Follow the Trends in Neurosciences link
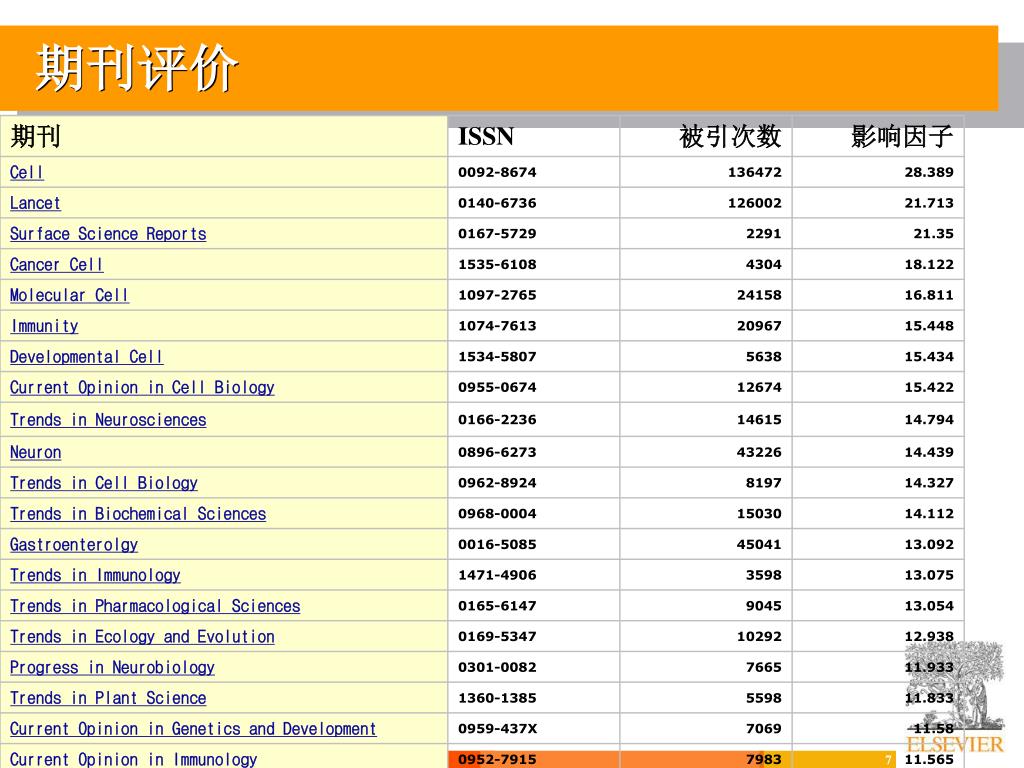The height and width of the screenshot is (768, 1024). pyautogui.click(x=108, y=420)
